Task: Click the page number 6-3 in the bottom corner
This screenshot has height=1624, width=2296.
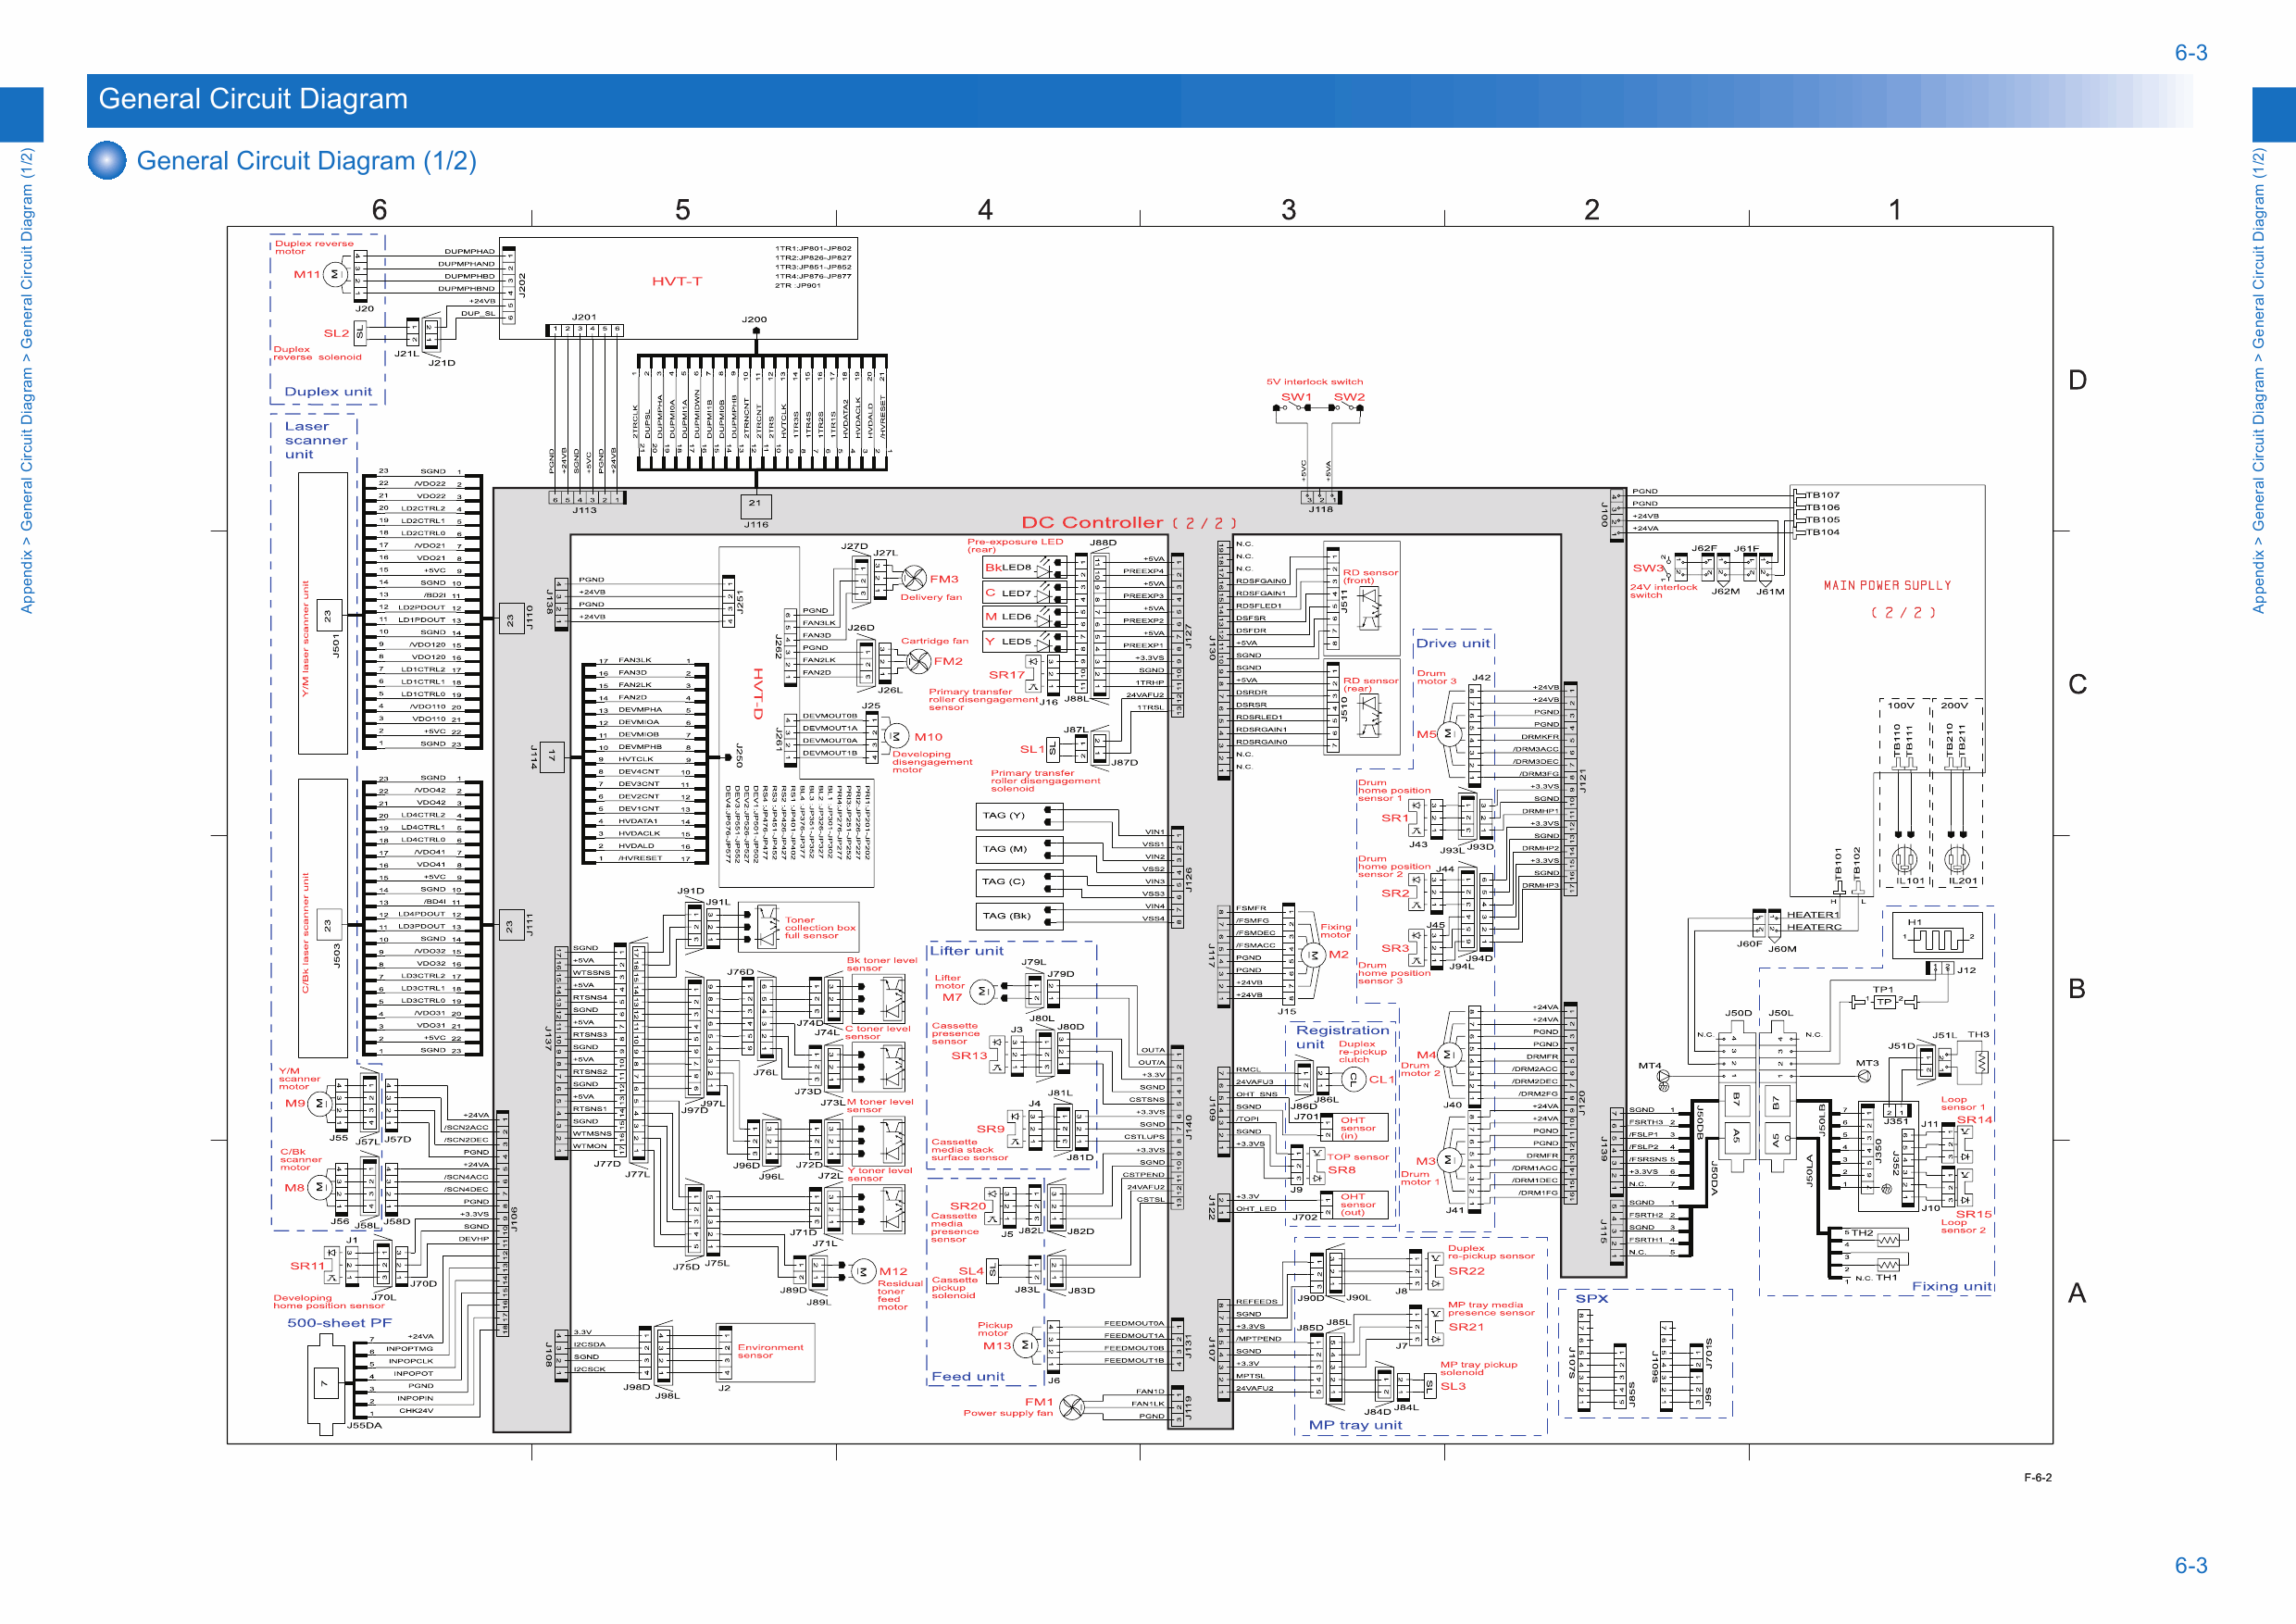Action: [x=2191, y=1566]
